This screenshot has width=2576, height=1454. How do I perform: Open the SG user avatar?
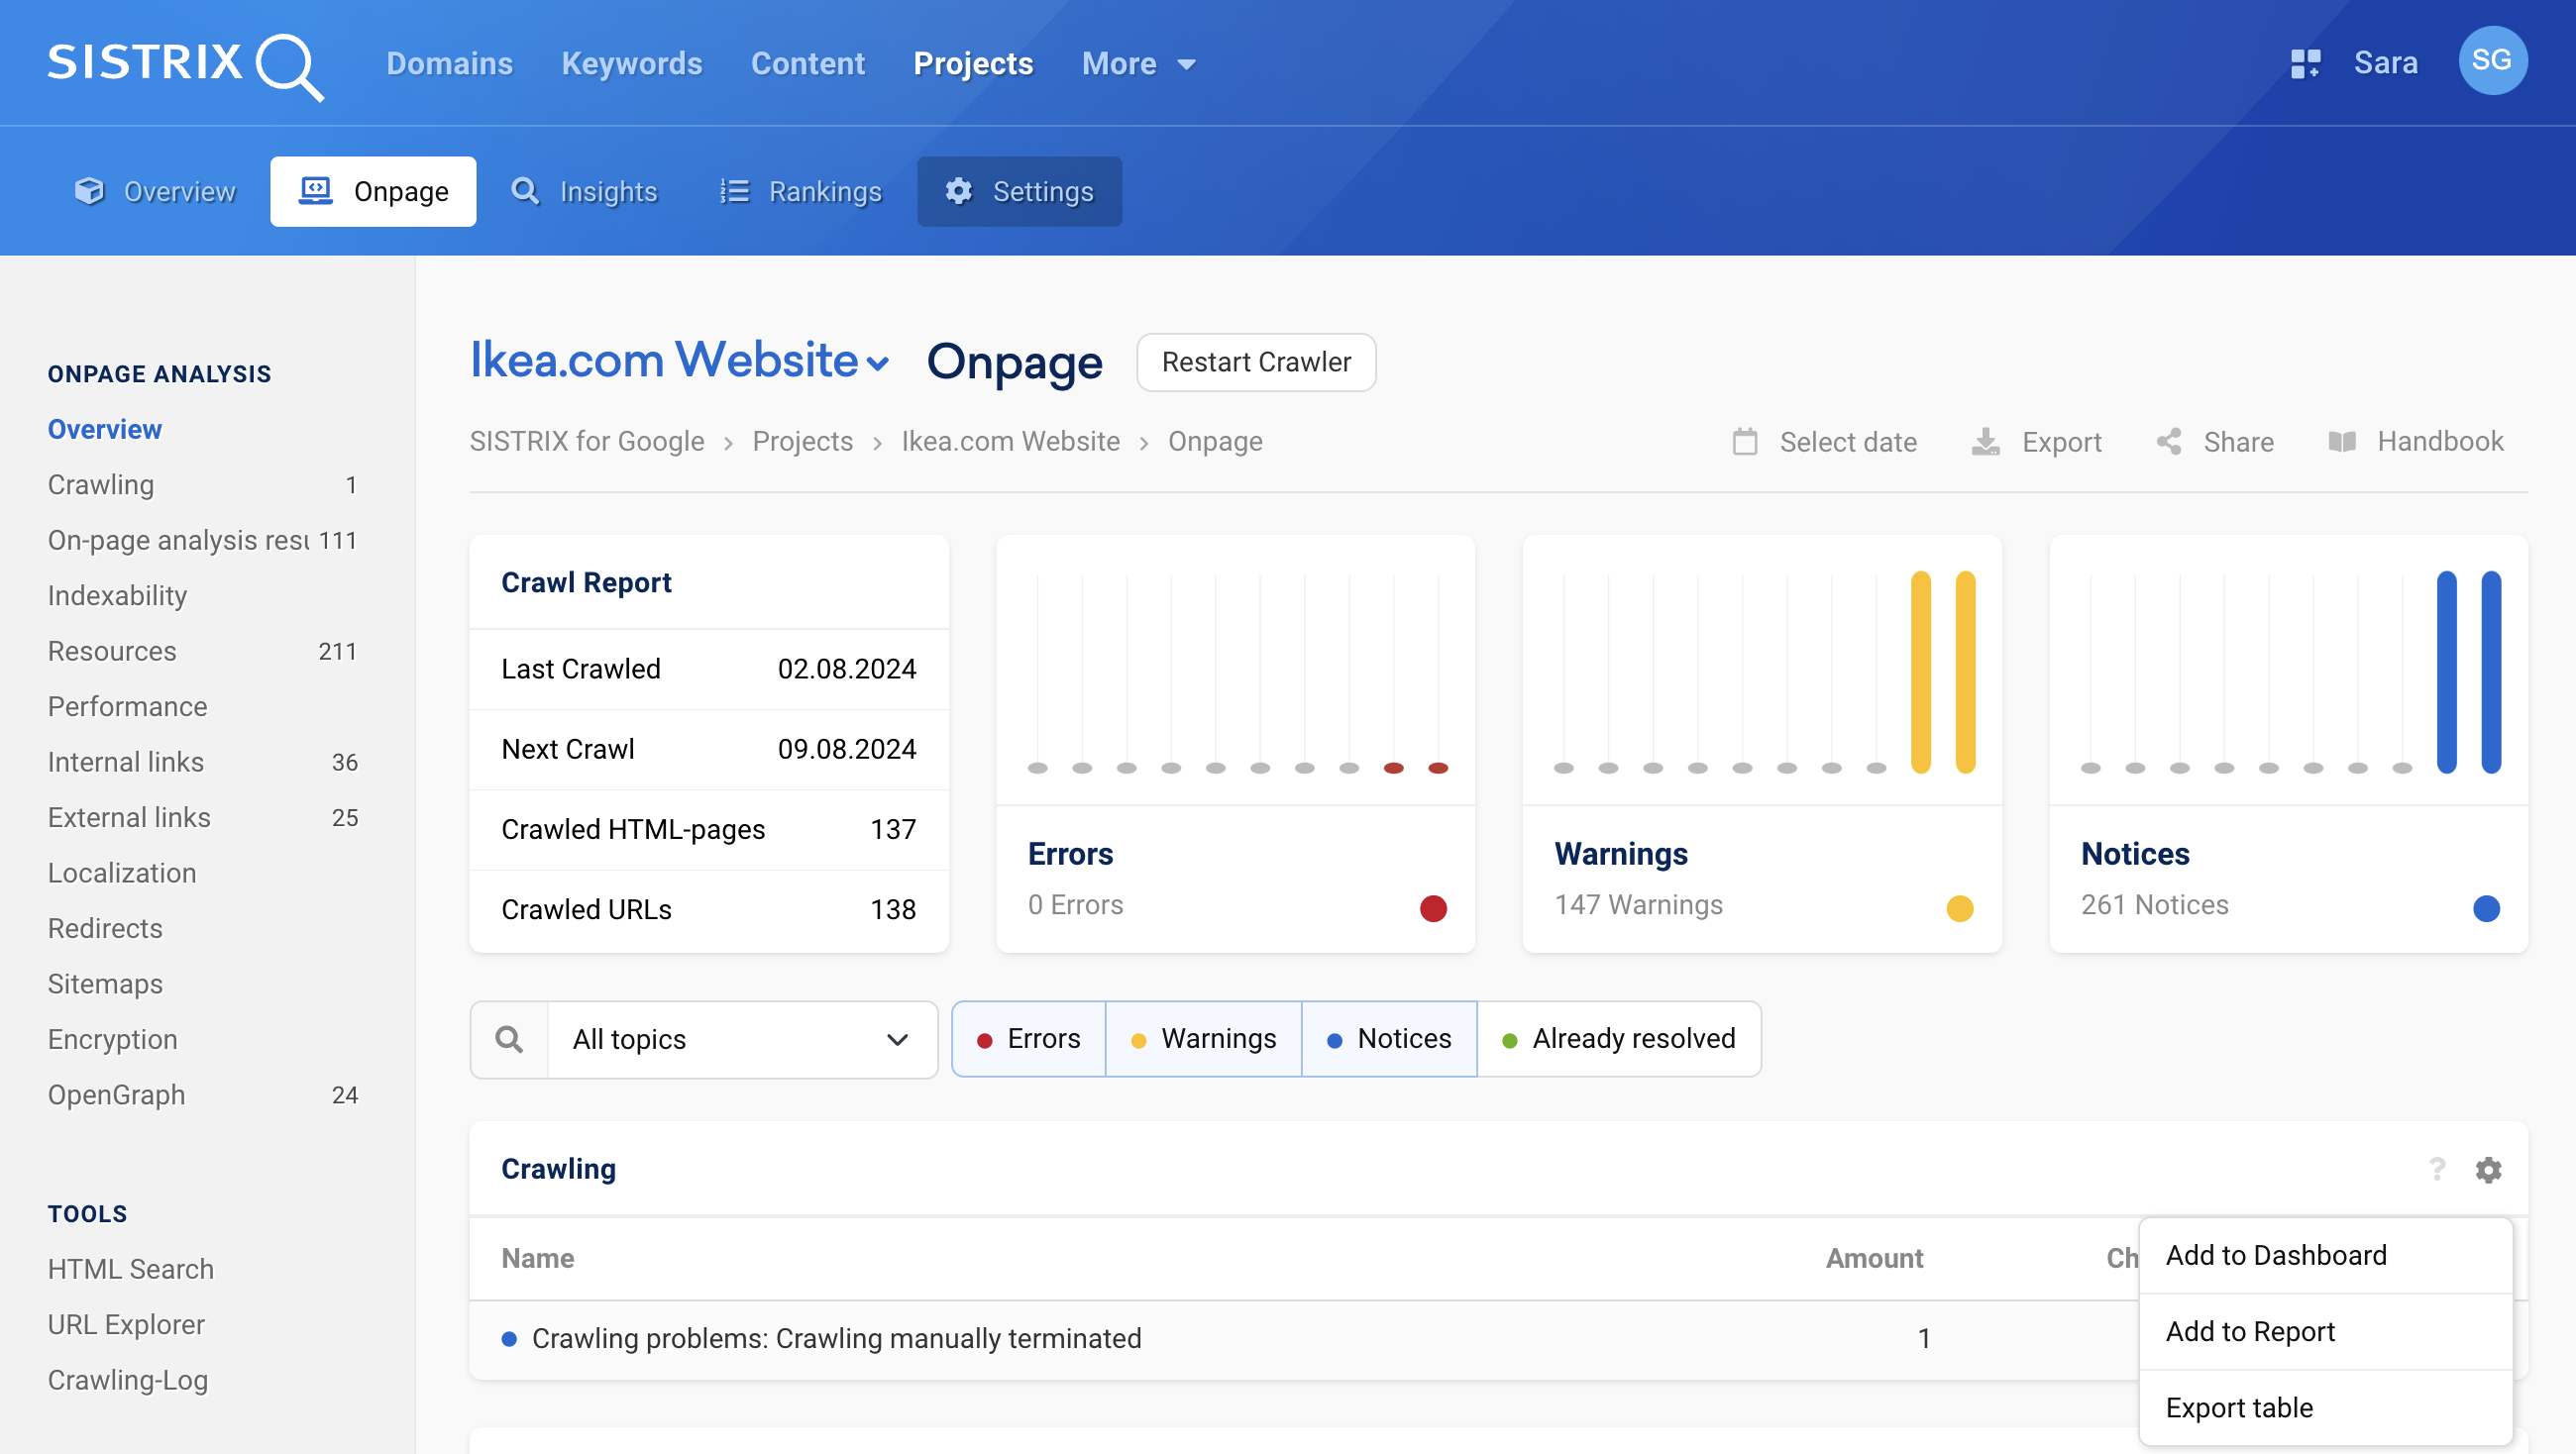coord(2492,61)
